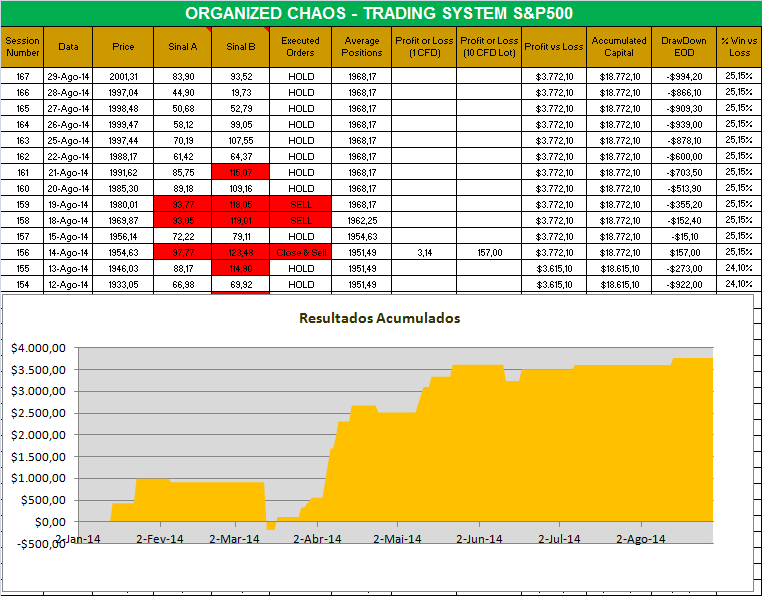This screenshot has height=596, width=762.
Task: Click Sinal A value 89,18
Action: coord(183,189)
